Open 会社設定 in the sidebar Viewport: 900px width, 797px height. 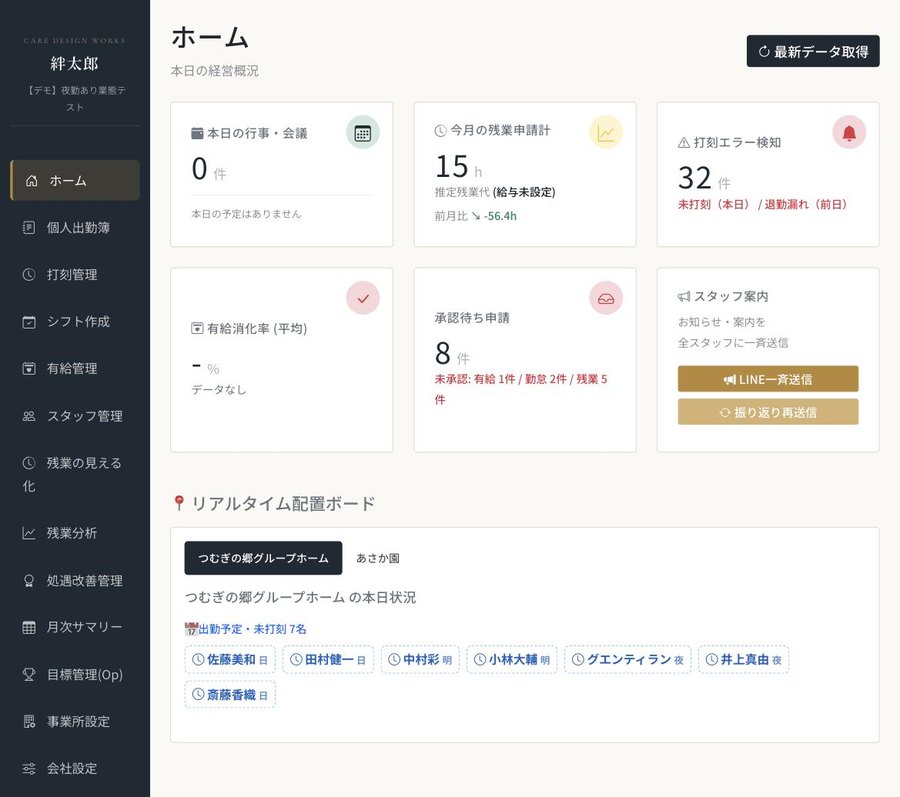coord(75,769)
